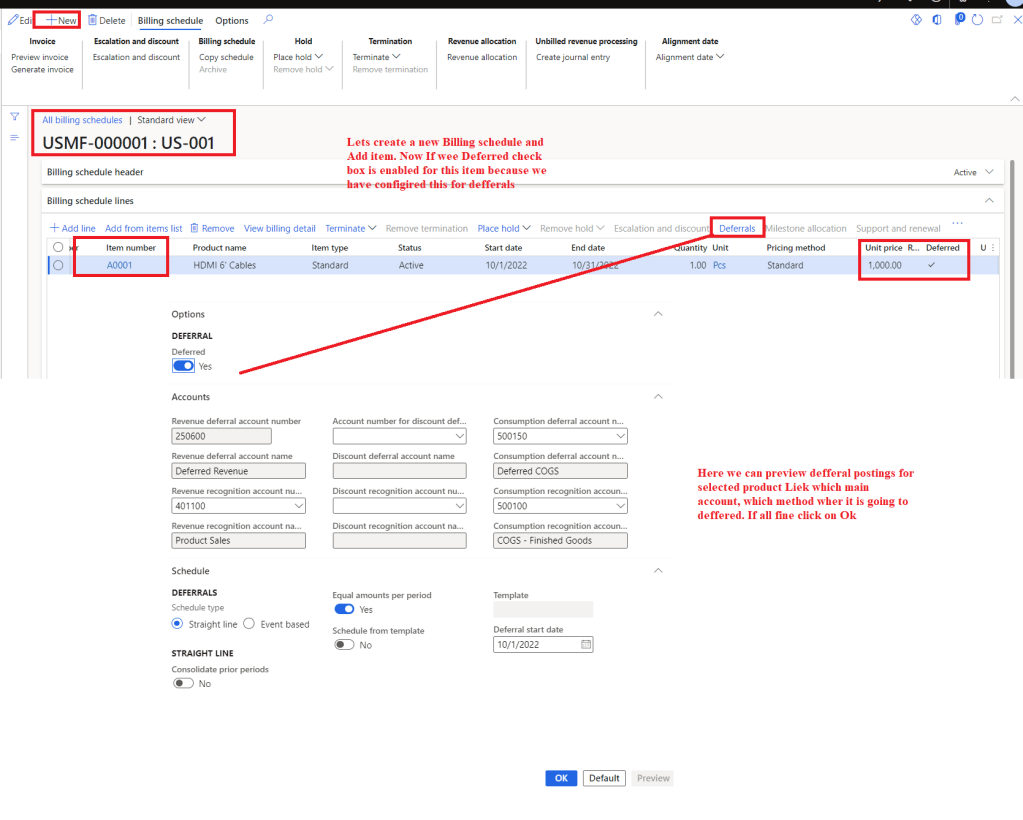Click the OK button
The image size is (1023, 820).
pyautogui.click(x=561, y=778)
